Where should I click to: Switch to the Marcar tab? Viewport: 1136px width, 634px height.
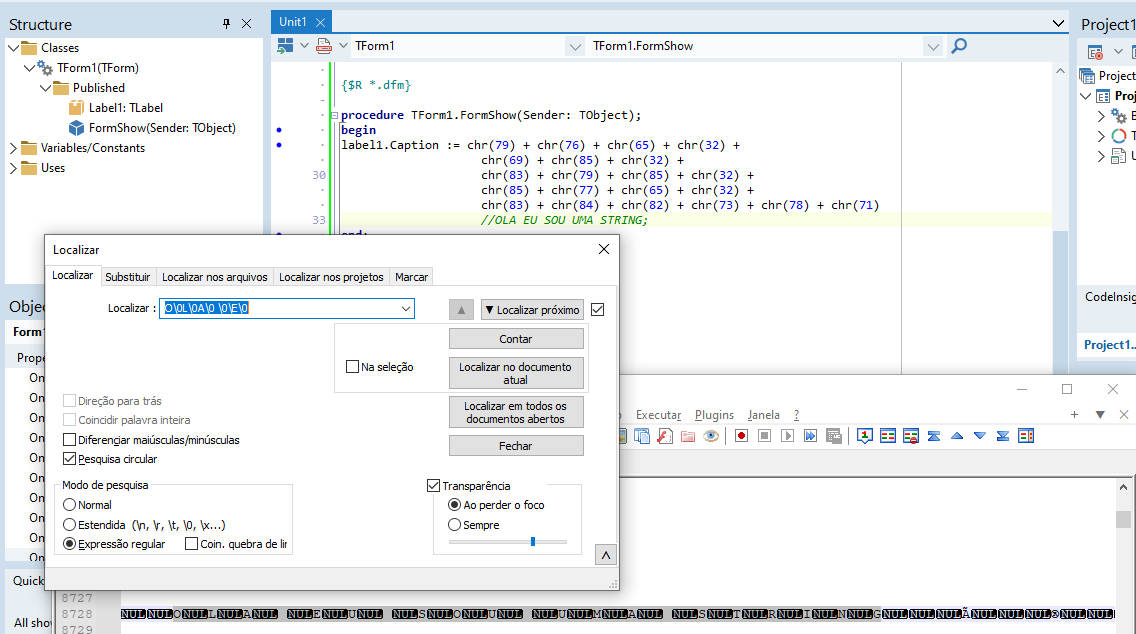point(412,277)
